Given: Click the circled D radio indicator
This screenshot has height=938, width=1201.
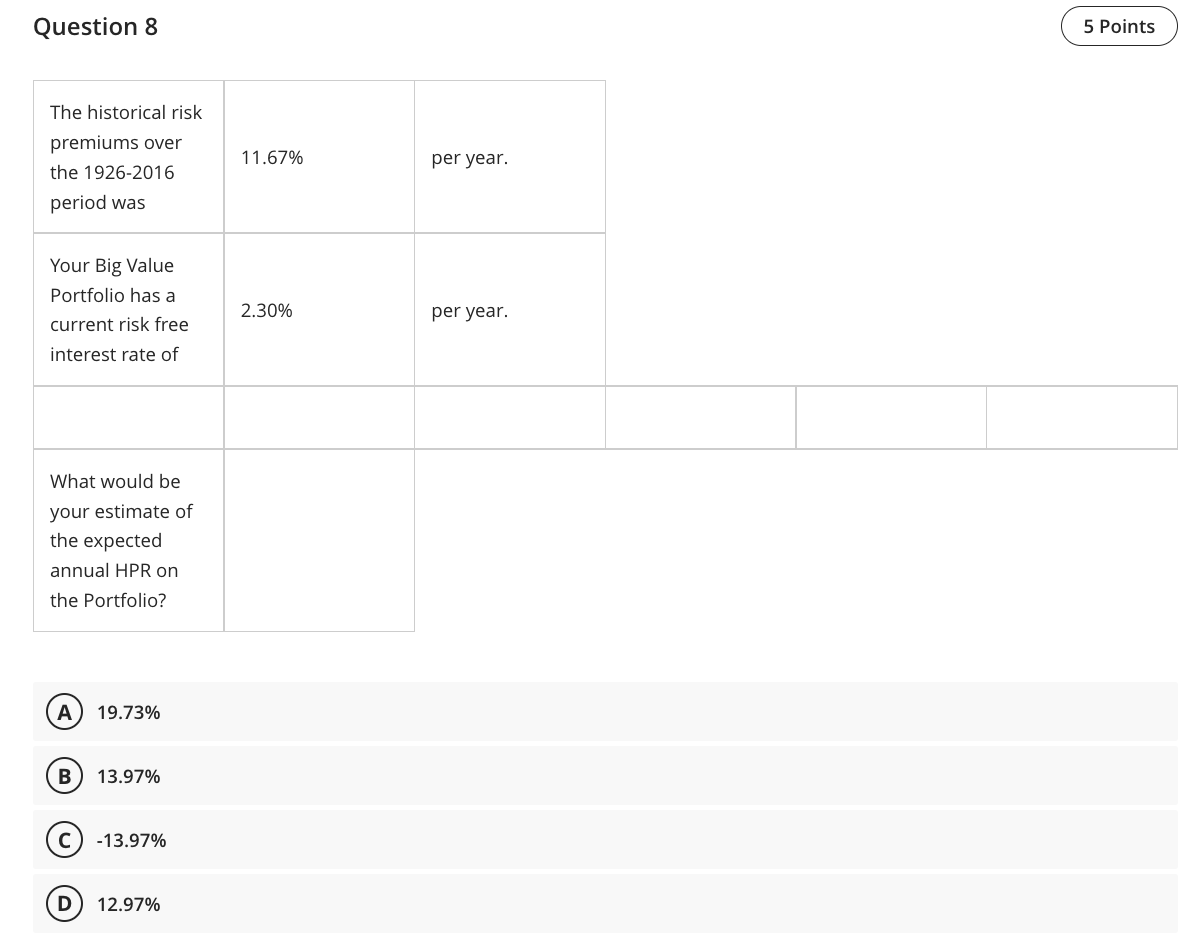Looking at the screenshot, I should [x=65, y=903].
